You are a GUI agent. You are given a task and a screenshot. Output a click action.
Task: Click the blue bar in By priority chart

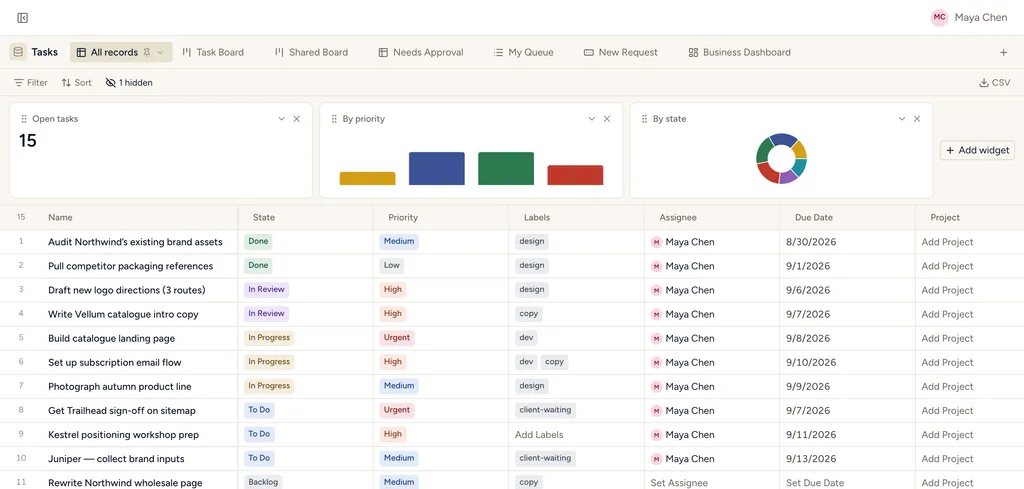click(437, 168)
